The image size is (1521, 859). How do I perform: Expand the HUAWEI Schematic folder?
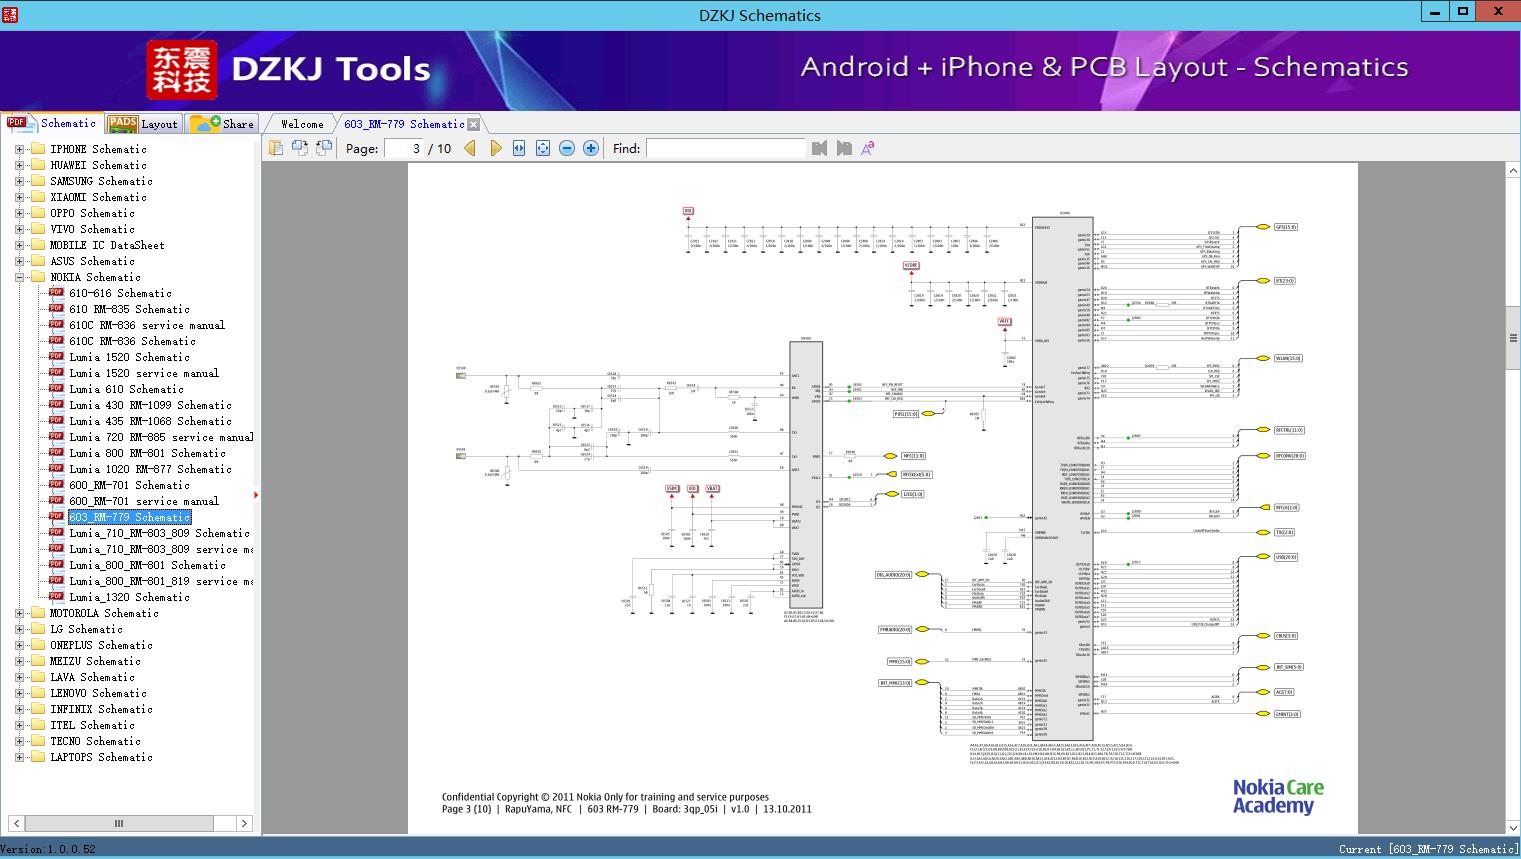coord(19,165)
